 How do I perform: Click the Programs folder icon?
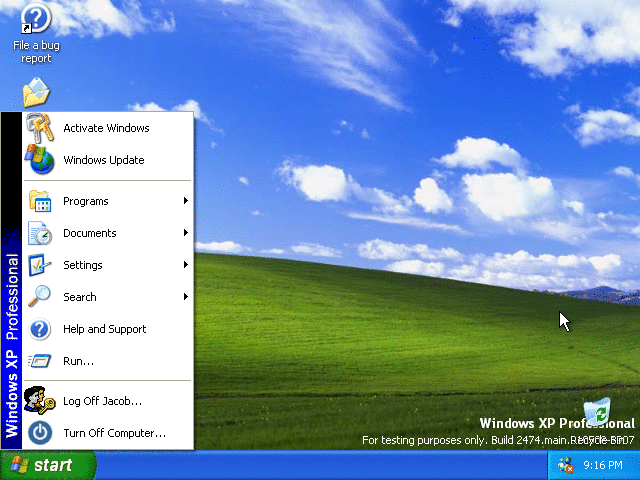point(40,201)
